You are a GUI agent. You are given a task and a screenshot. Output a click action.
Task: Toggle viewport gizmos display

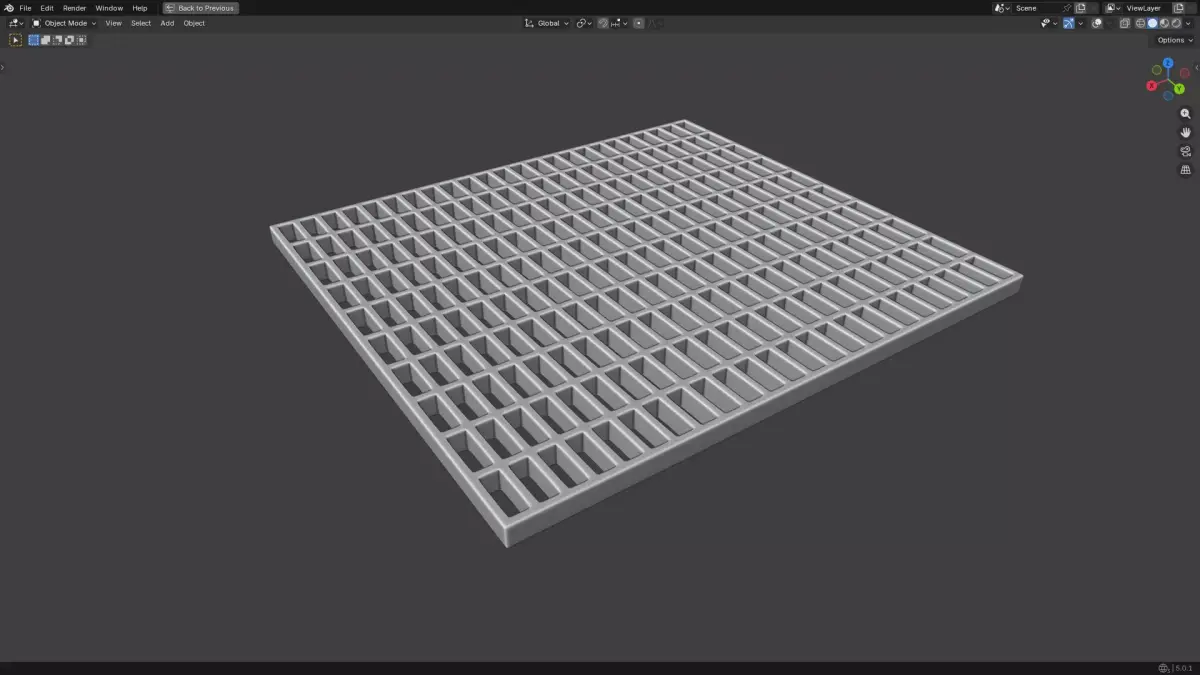click(x=1069, y=23)
